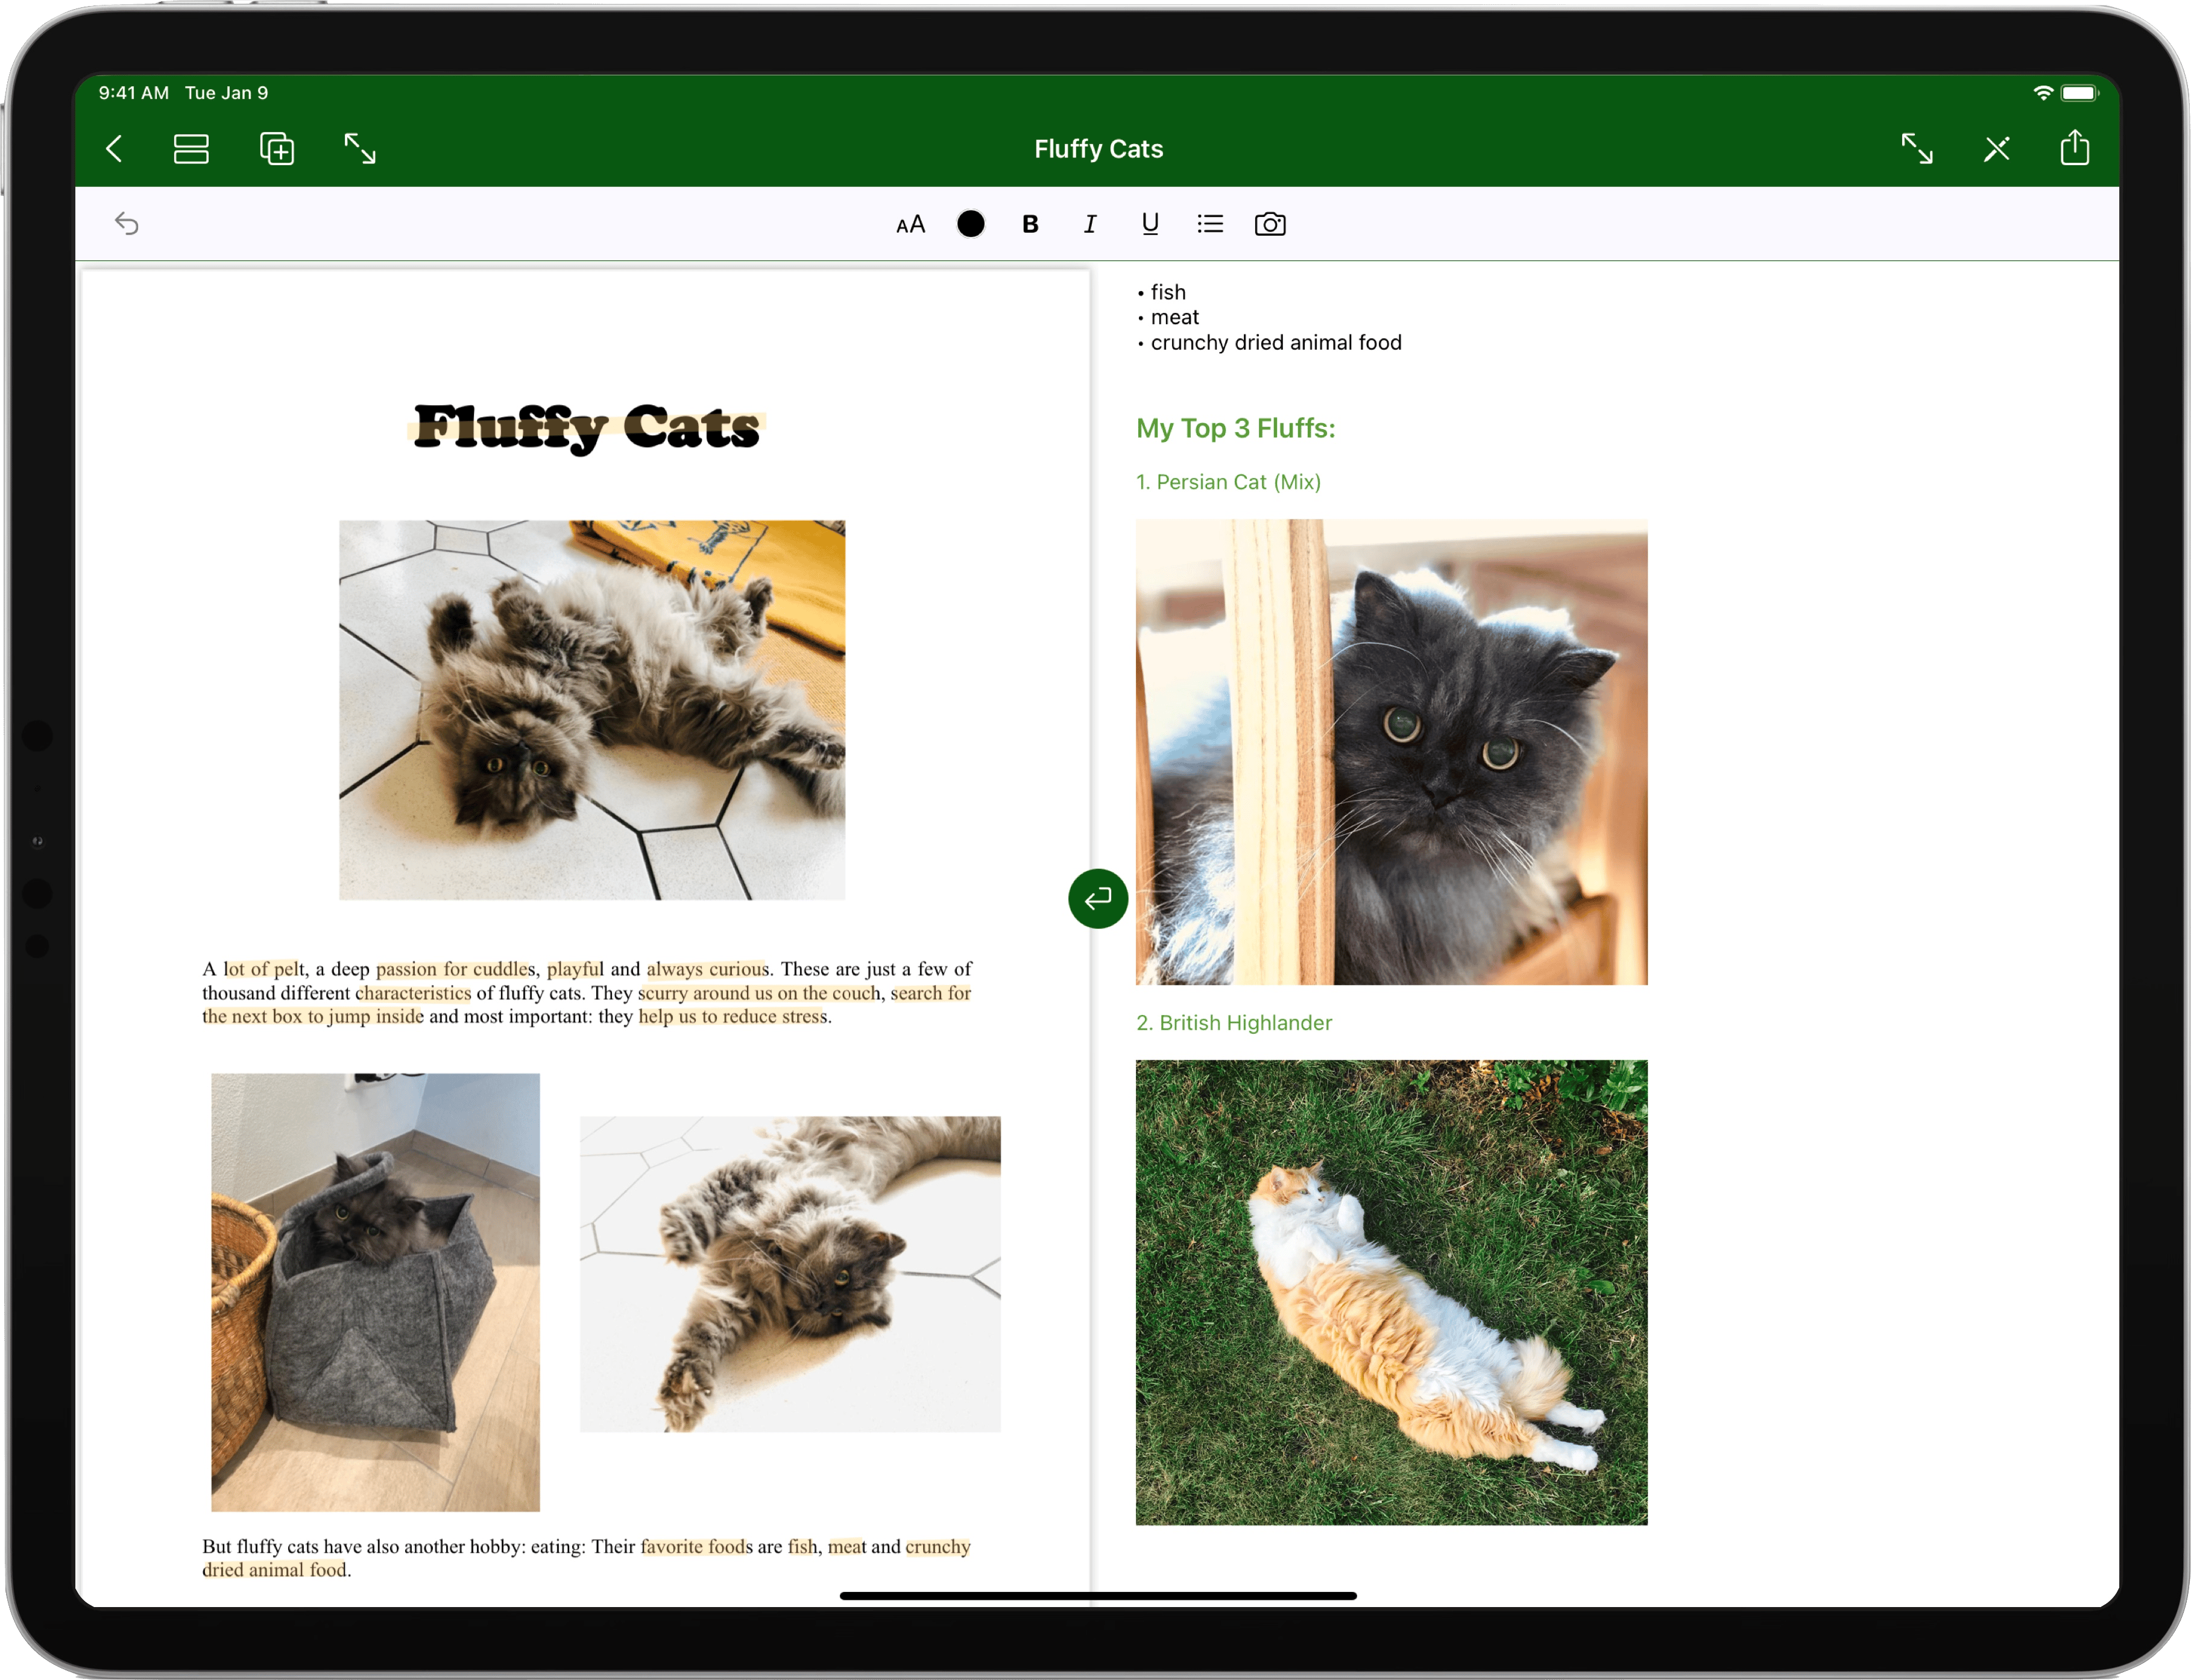Expand left PDF pane with arrows icon
The width and height of the screenshot is (2191, 1680).
coord(360,149)
